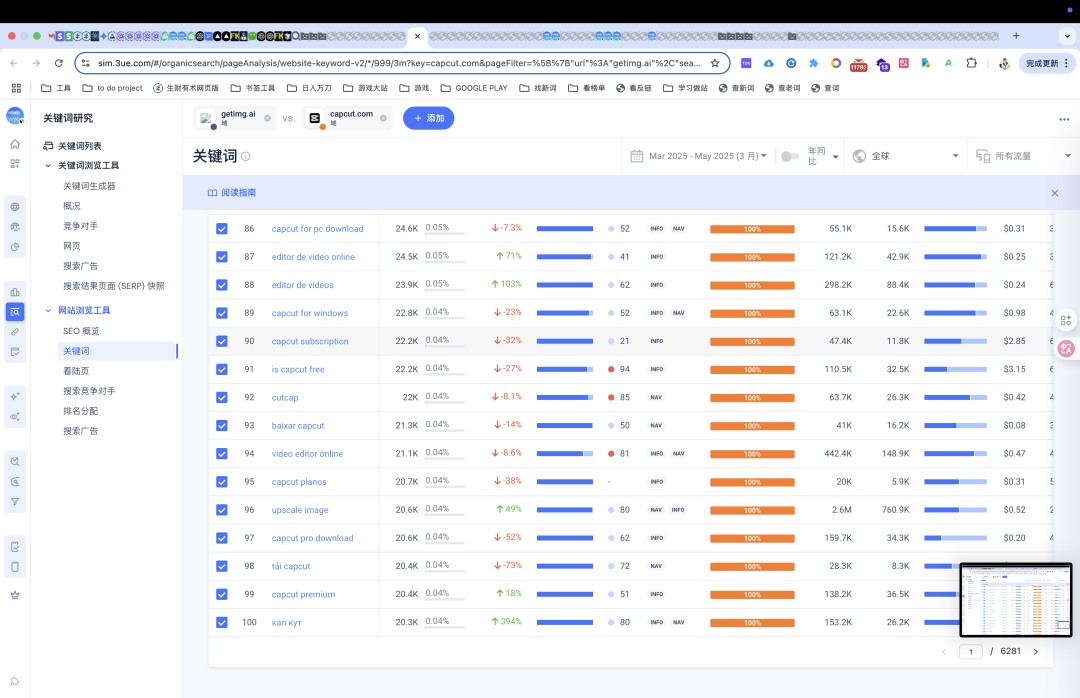
Task: Open the 游戏大站 bookmarks folder
Action: click(365, 88)
